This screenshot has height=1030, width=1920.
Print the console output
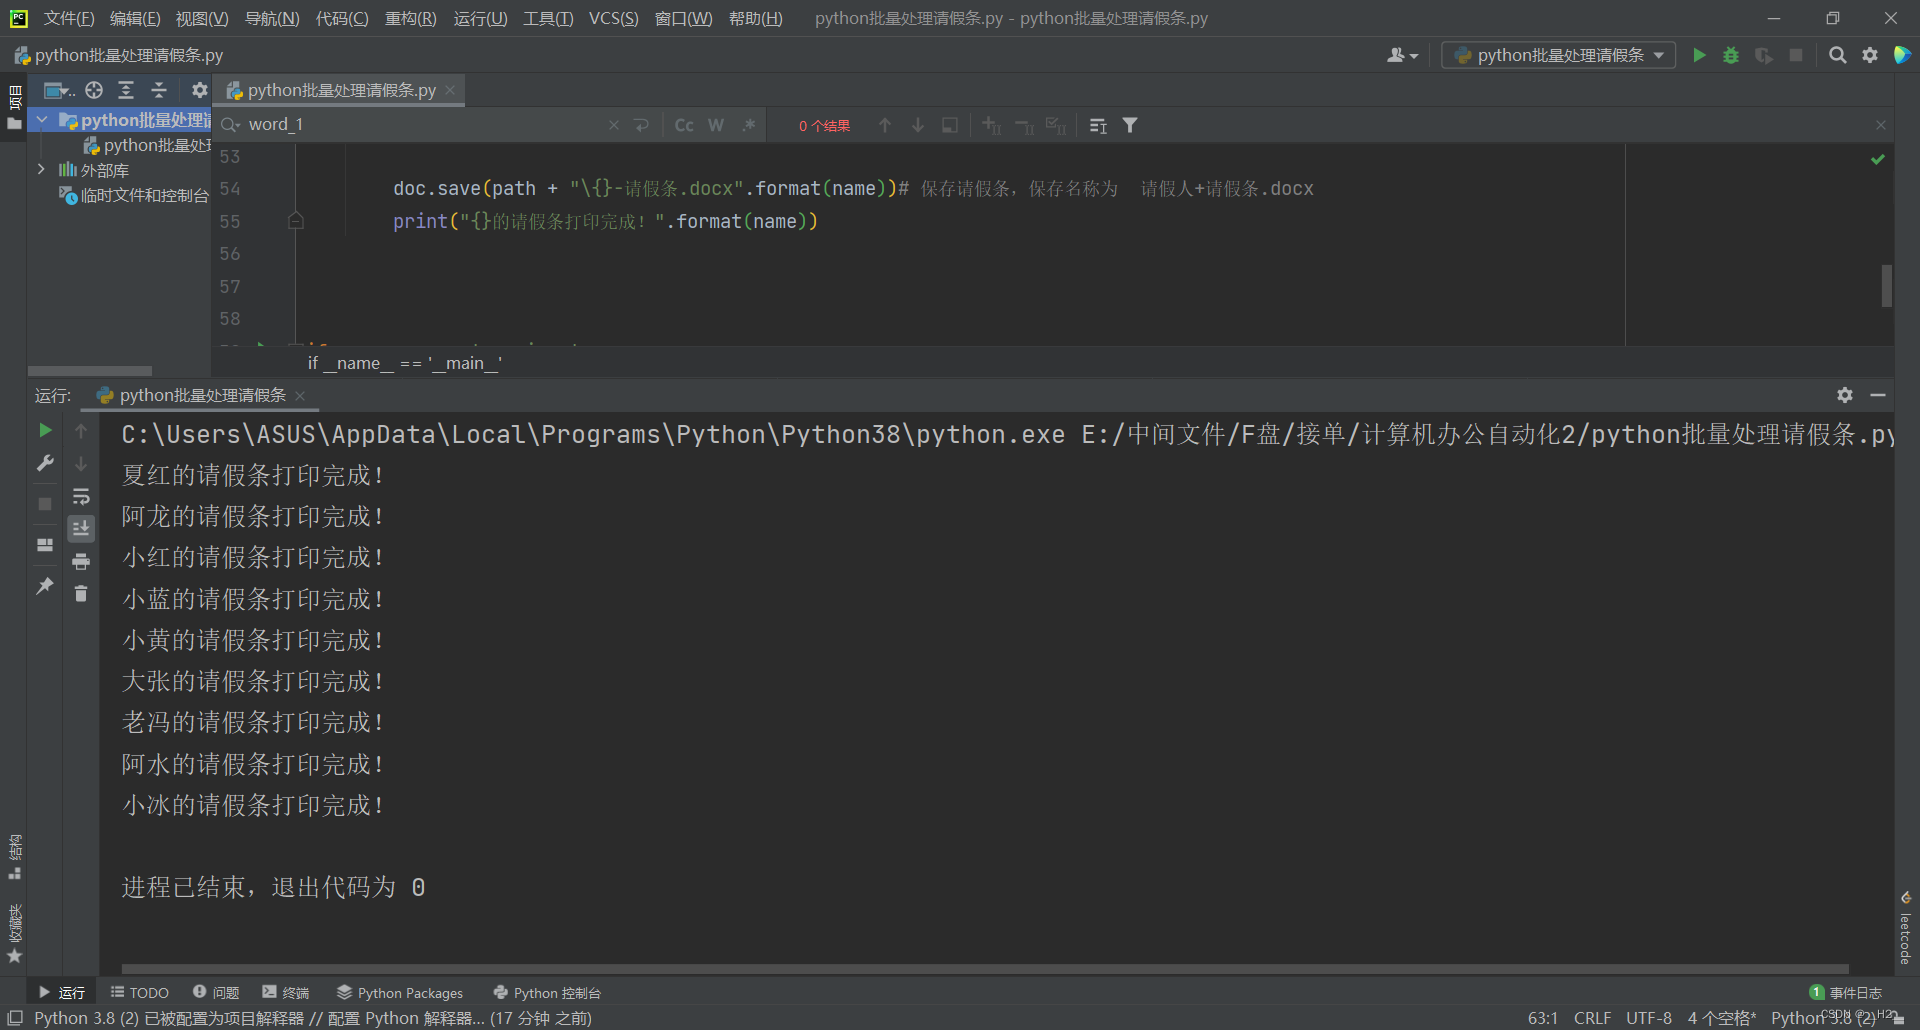pos(81,561)
